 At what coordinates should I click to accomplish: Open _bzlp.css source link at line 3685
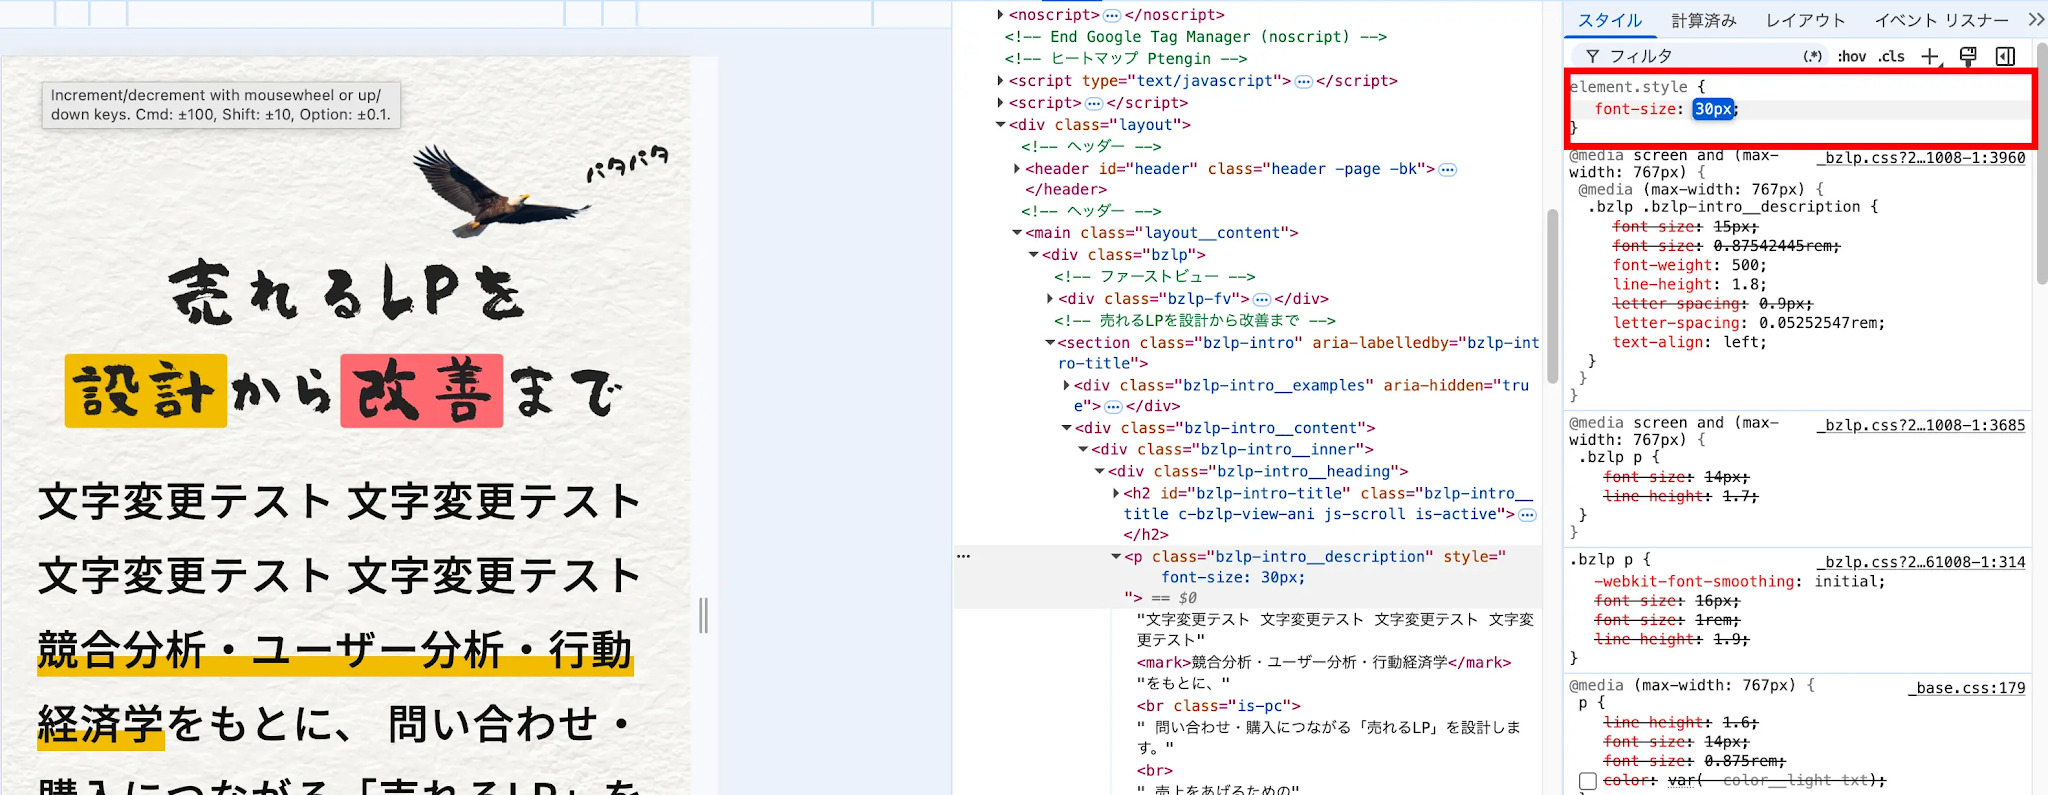(1921, 425)
